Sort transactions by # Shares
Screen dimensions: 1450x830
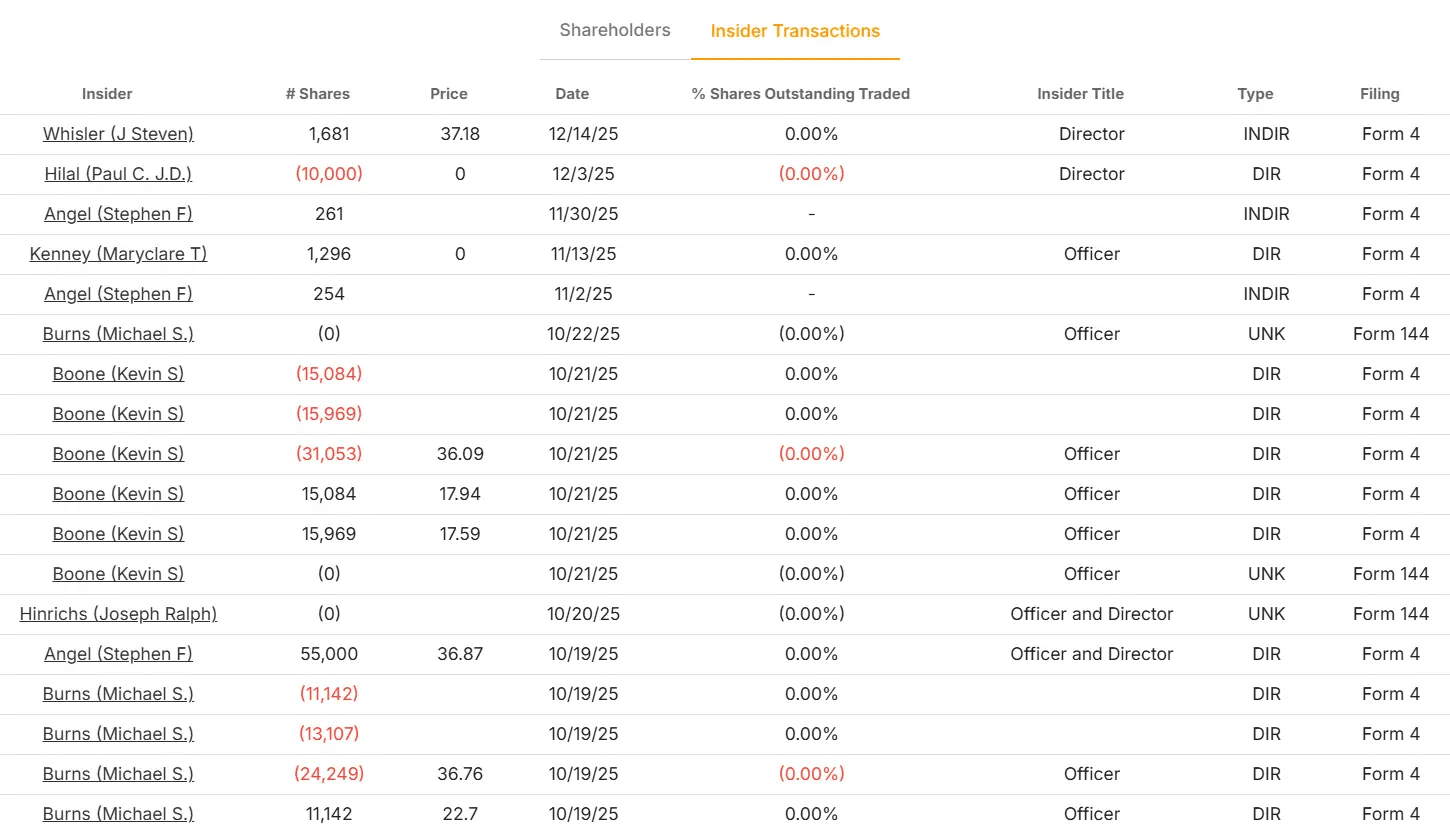(x=318, y=94)
